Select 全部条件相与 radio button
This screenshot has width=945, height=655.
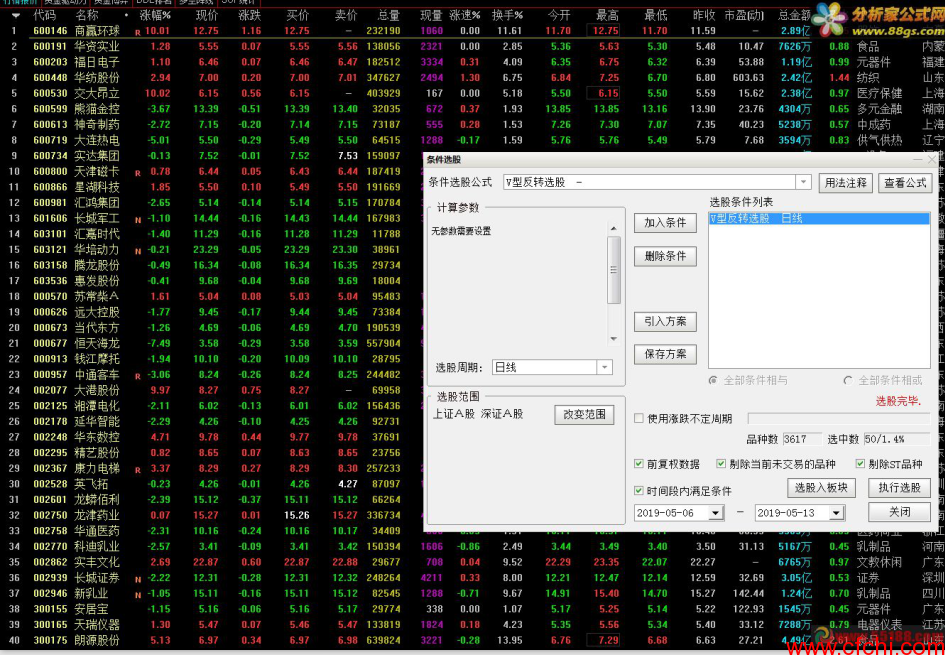coord(713,380)
